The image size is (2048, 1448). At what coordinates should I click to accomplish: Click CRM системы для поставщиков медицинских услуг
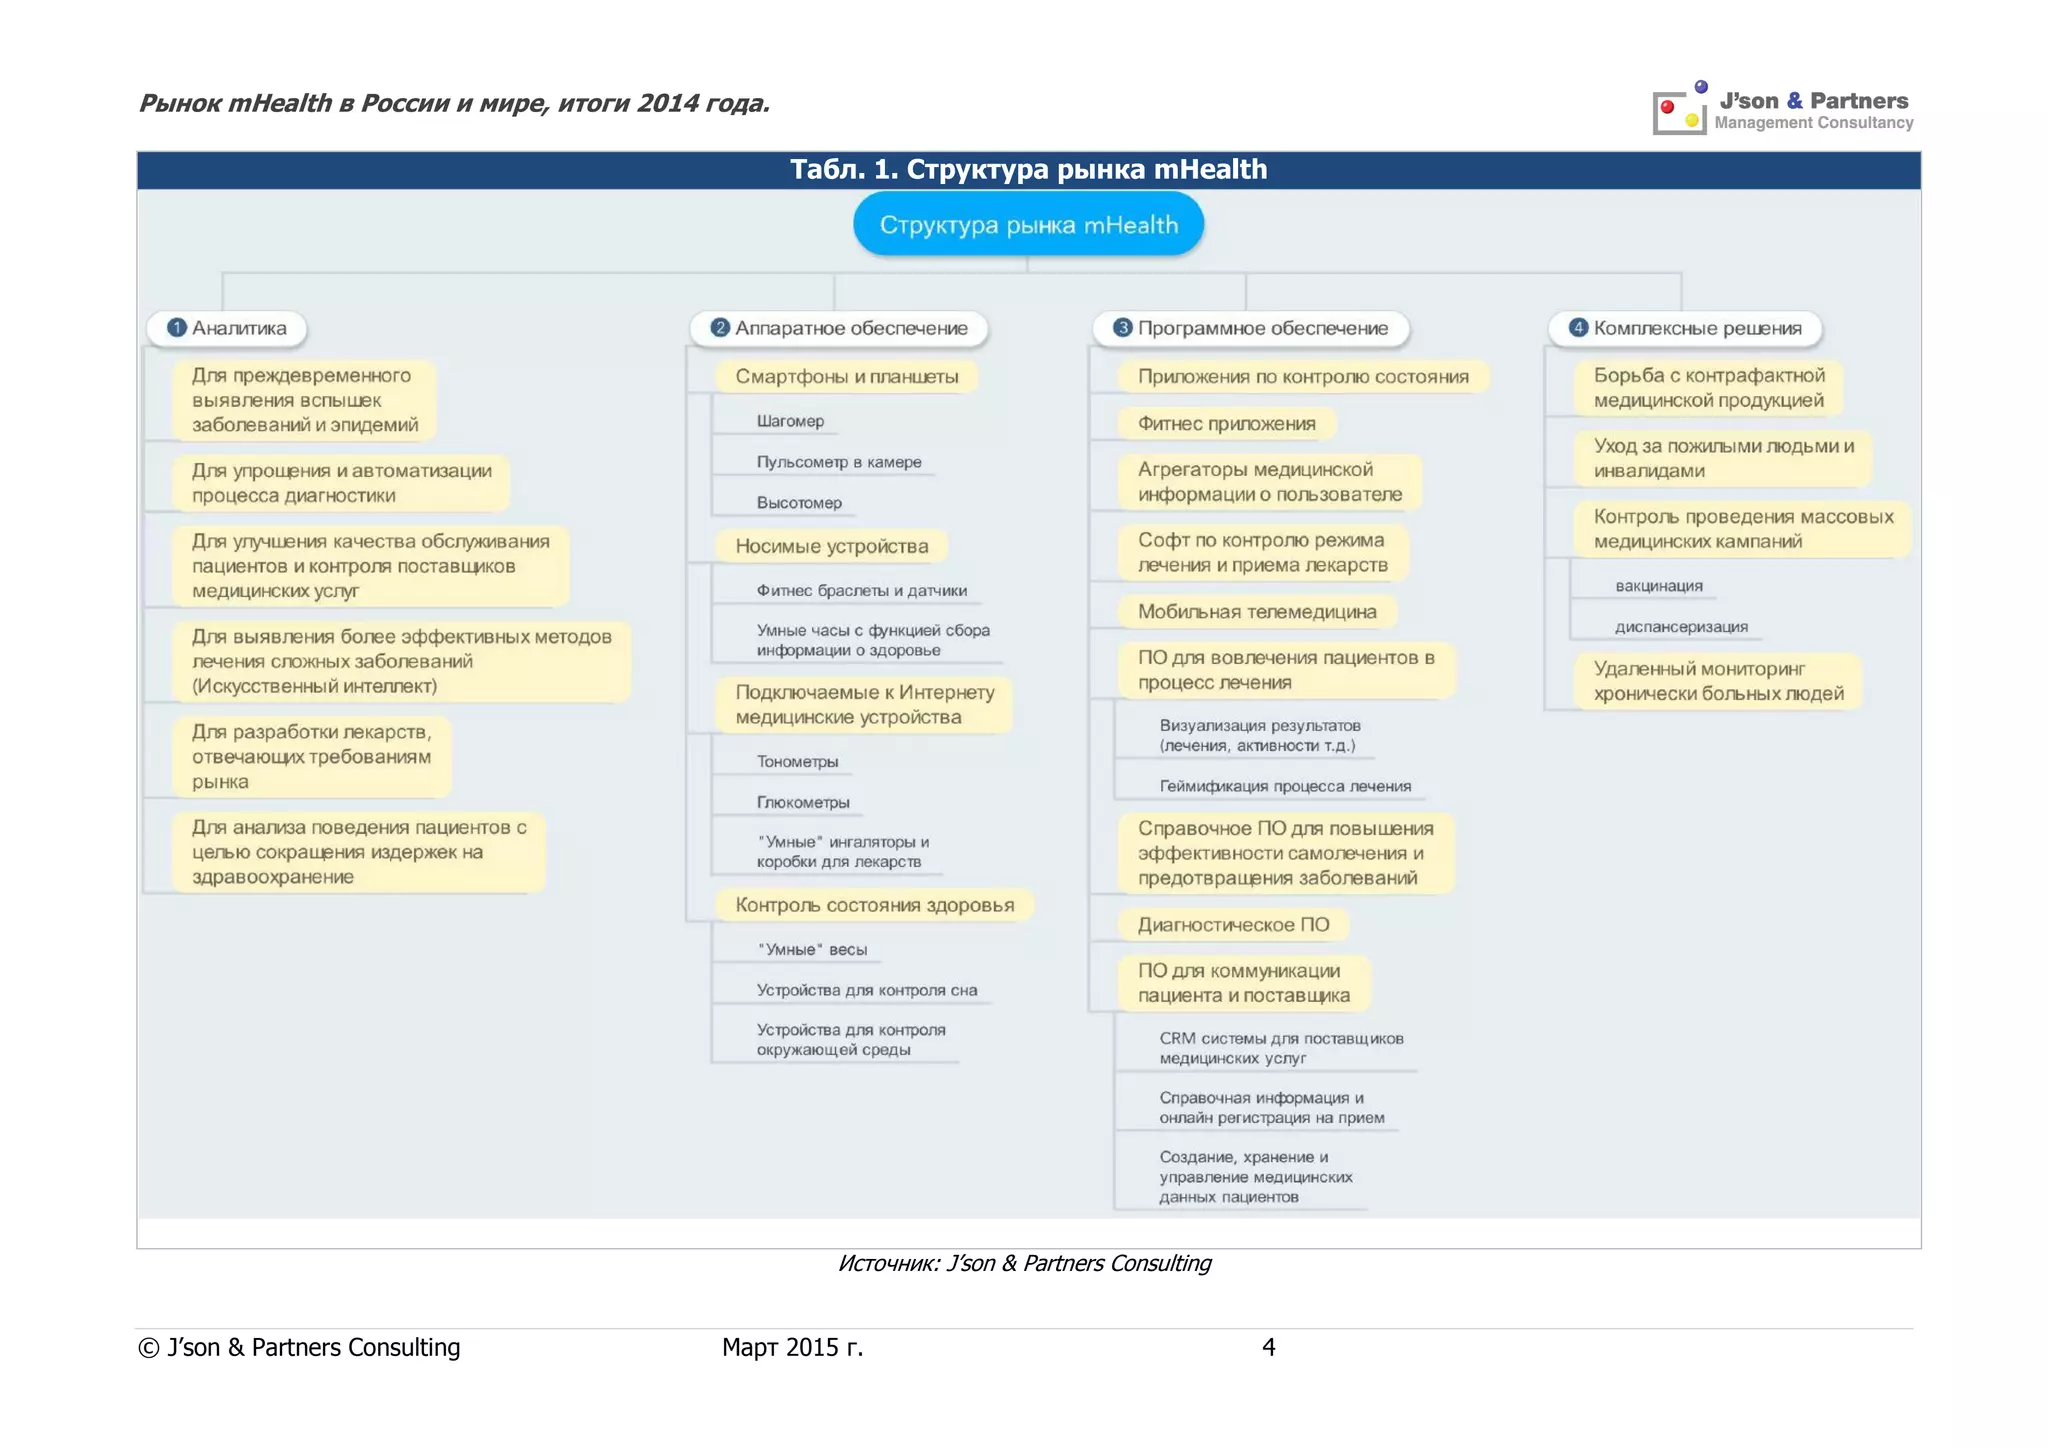1281,1048
